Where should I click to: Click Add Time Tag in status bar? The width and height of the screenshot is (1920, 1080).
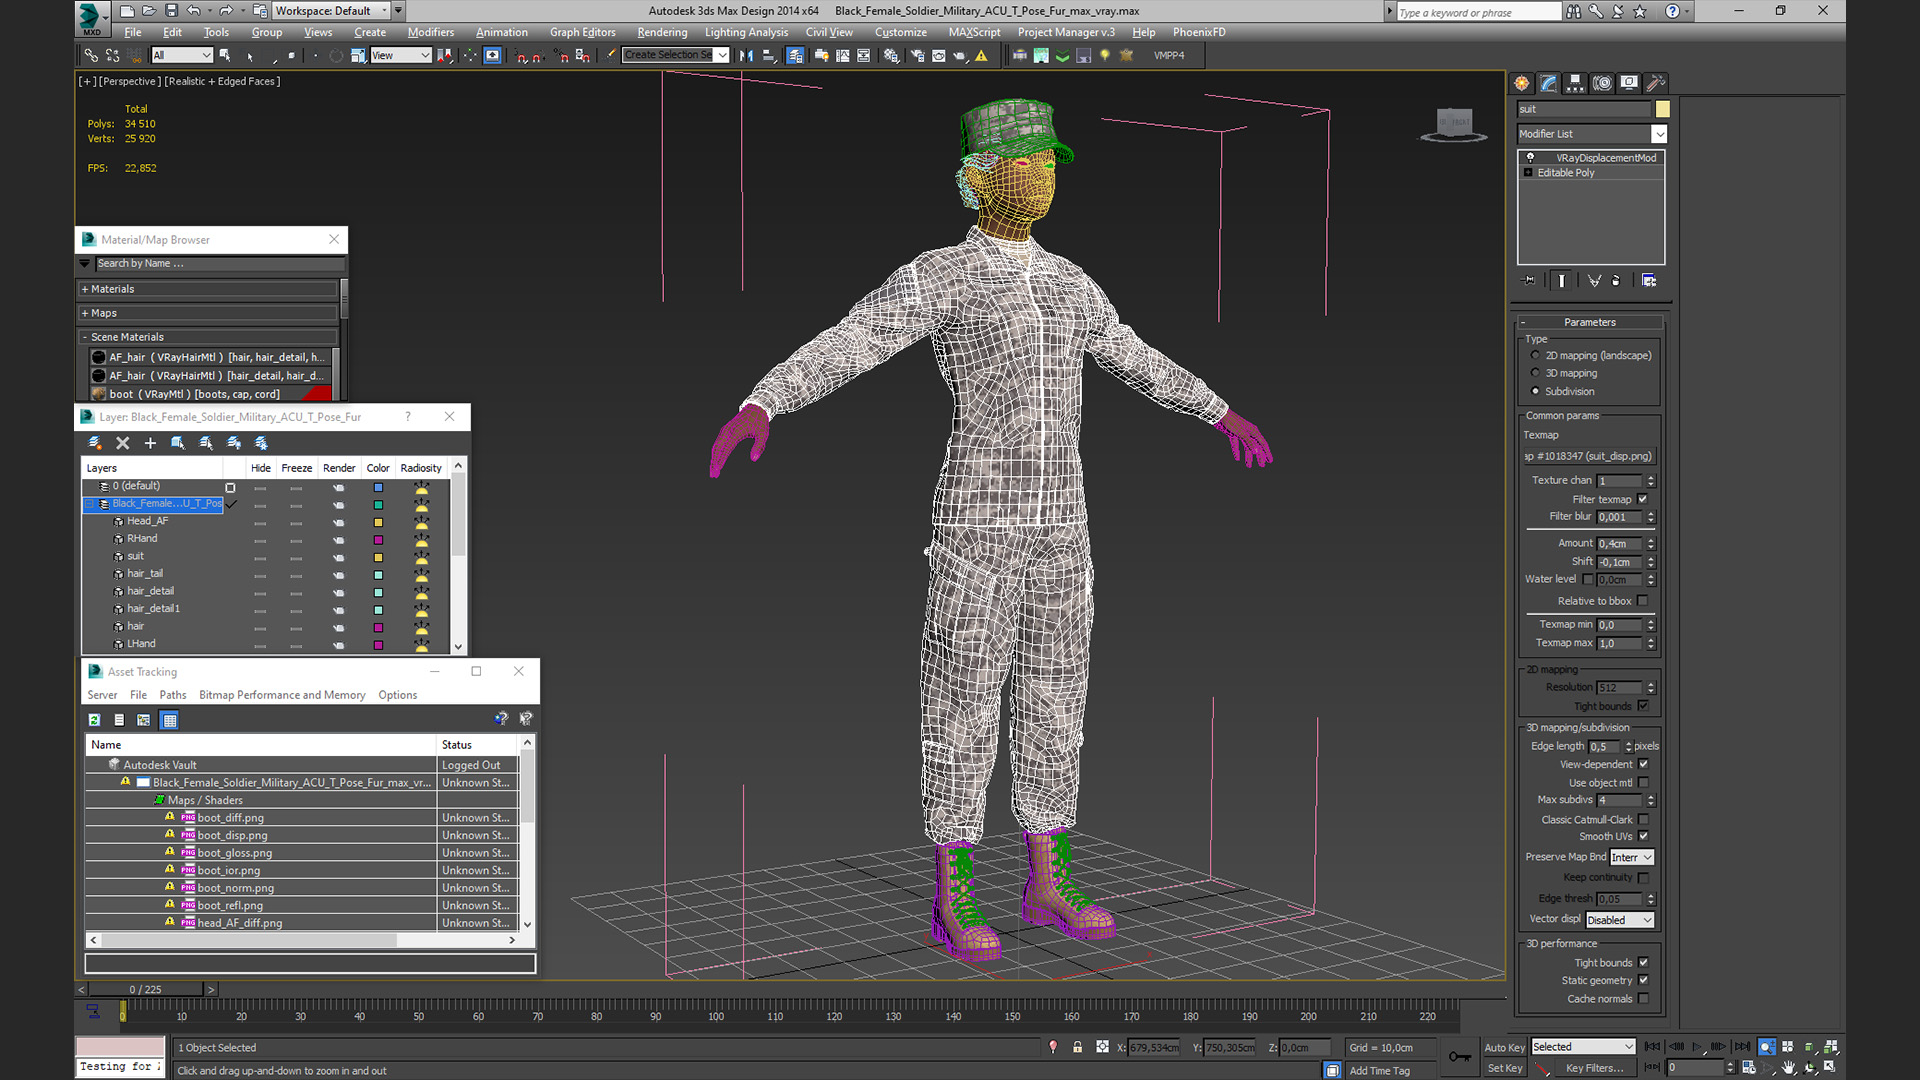click(x=1379, y=1070)
